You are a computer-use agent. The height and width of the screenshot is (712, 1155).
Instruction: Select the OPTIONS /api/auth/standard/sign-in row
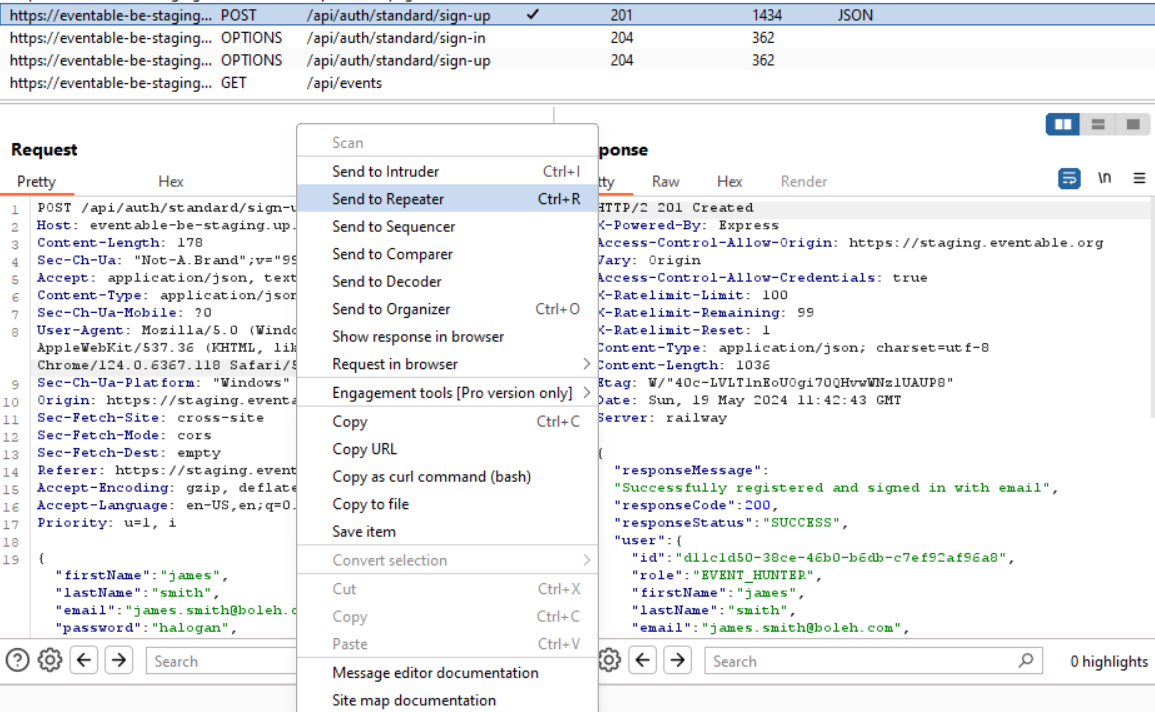578,38
